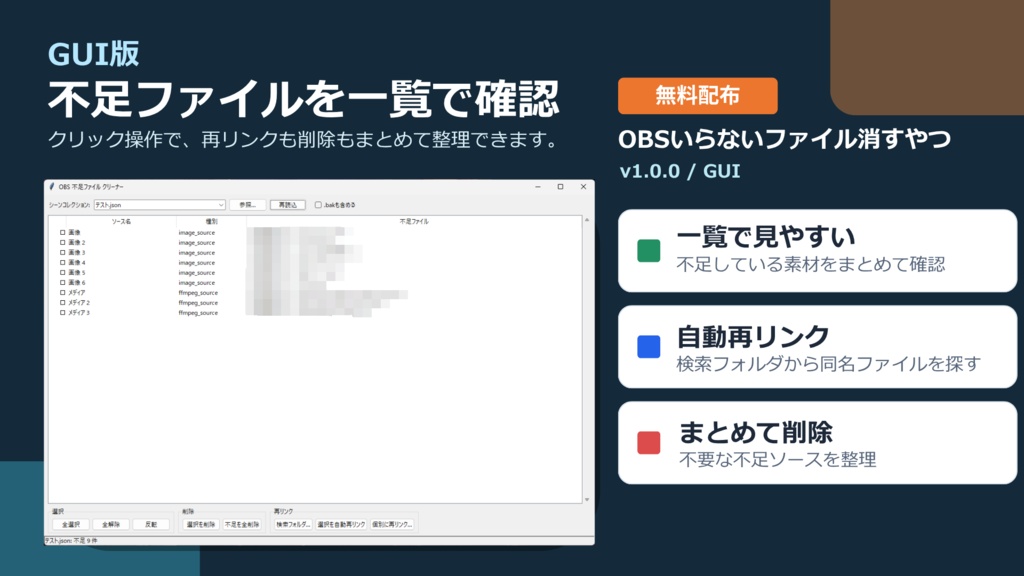Click the 反転 invert selection button
Viewport: 1024px width, 576px height.
coord(151,524)
